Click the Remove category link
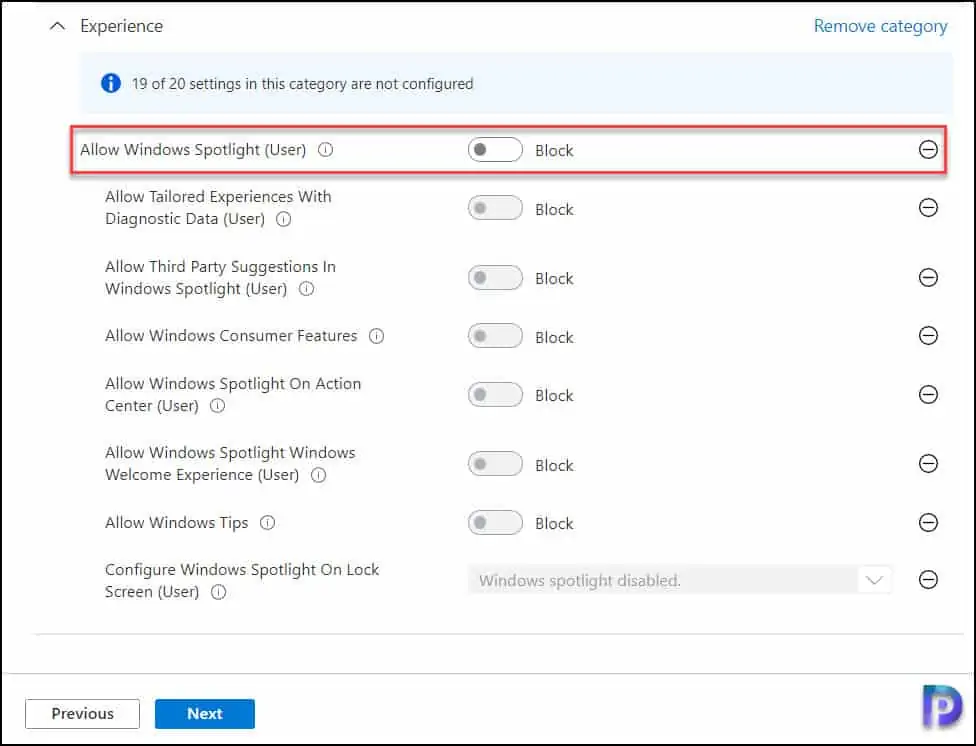Screen dimensions: 976x746 click(x=880, y=26)
